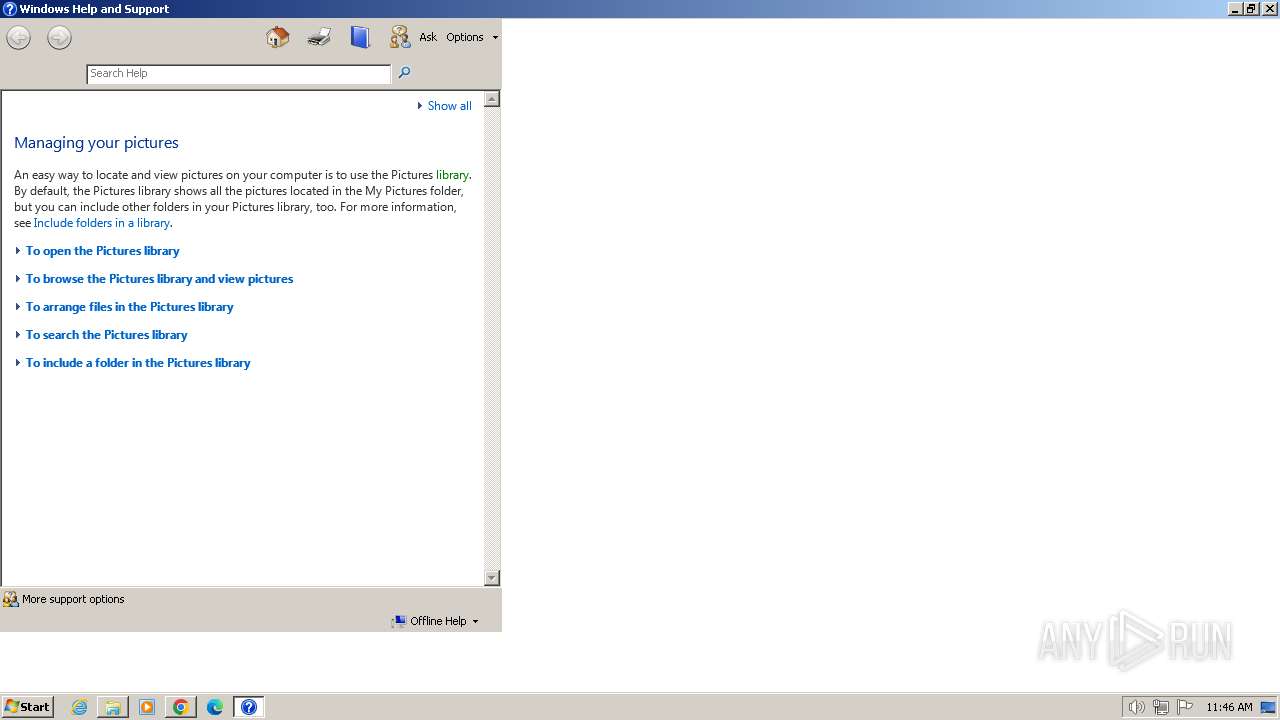This screenshot has height=720, width=1280.
Task: Expand To browse the Pictures library and view pictures
Action: (159, 279)
